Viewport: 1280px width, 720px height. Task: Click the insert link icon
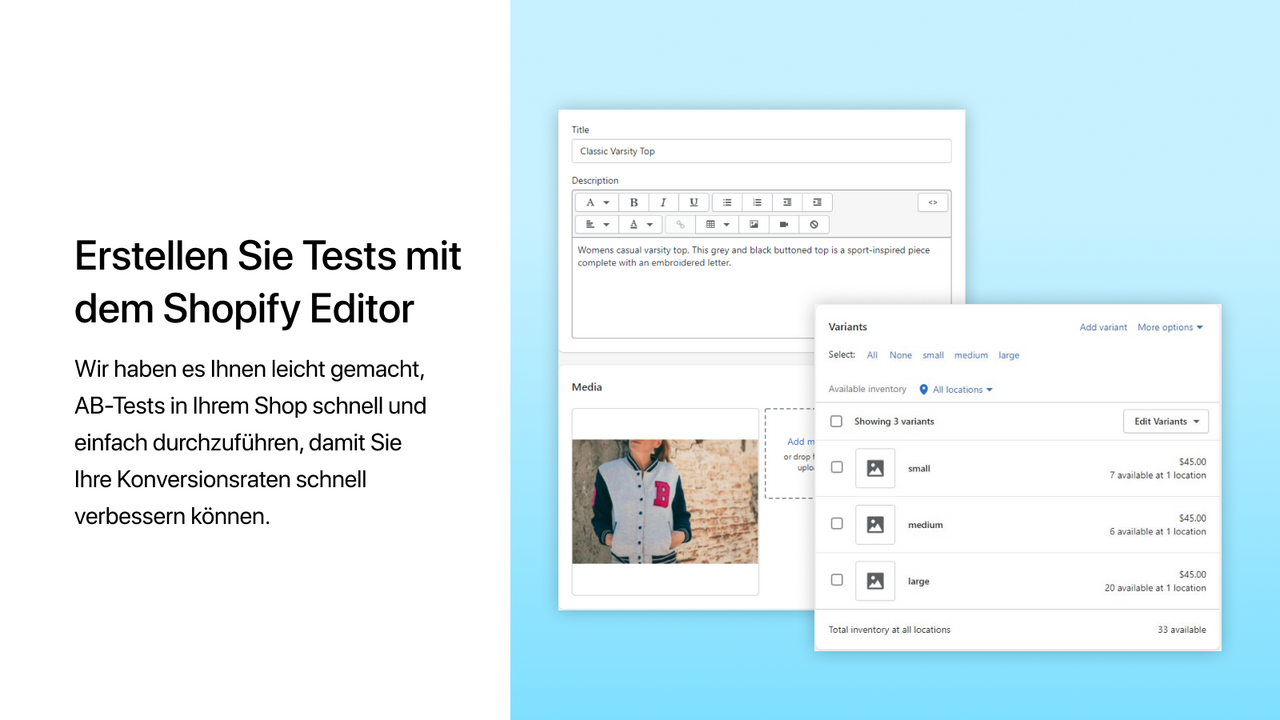(681, 225)
